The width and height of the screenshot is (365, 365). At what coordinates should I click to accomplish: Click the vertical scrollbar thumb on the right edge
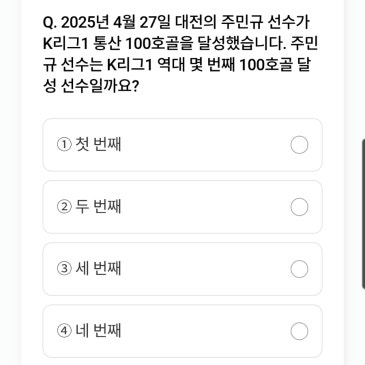pyautogui.click(x=363, y=214)
